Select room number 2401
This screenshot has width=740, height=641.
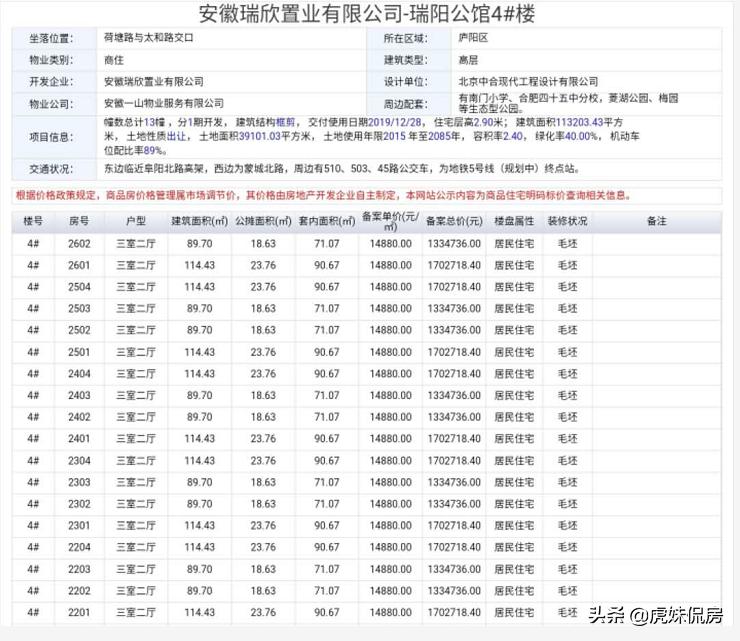coord(79,439)
